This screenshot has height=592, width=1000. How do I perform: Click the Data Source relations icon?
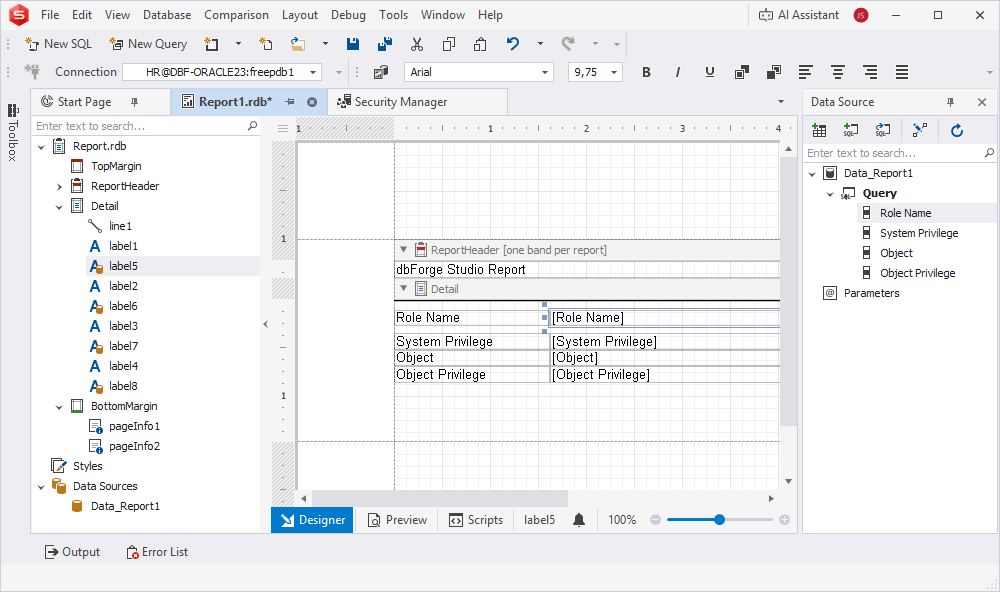point(920,131)
